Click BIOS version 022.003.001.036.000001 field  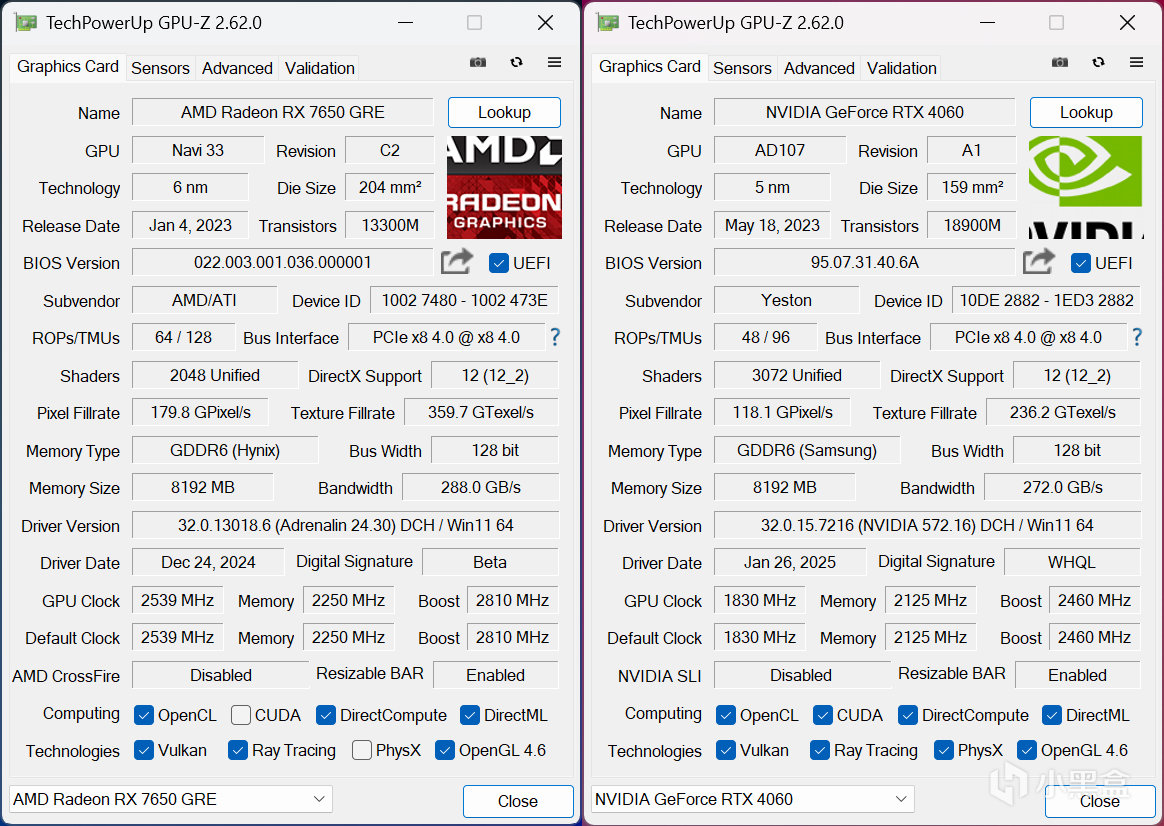tap(283, 262)
